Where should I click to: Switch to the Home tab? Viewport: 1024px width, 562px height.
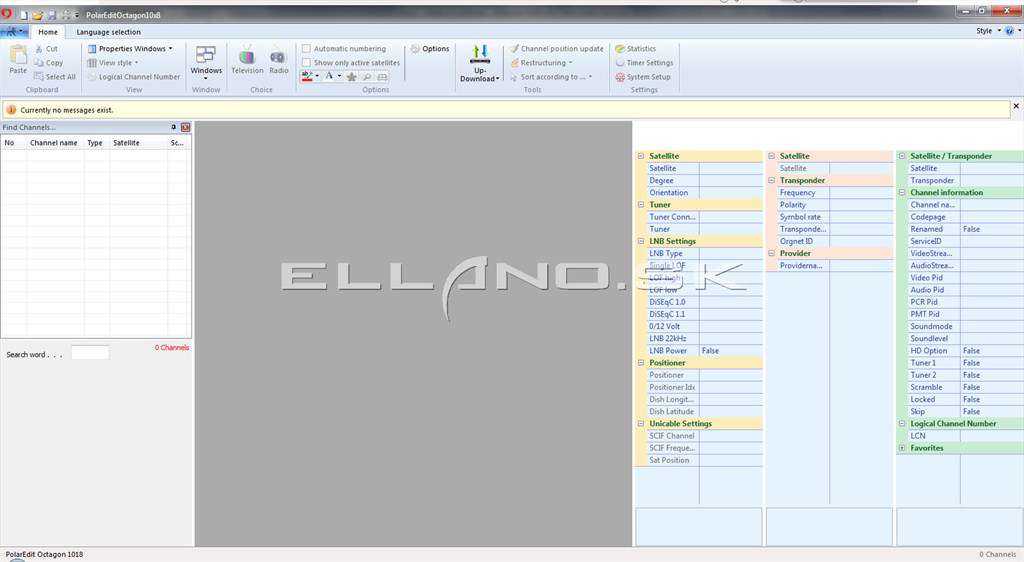coord(48,31)
